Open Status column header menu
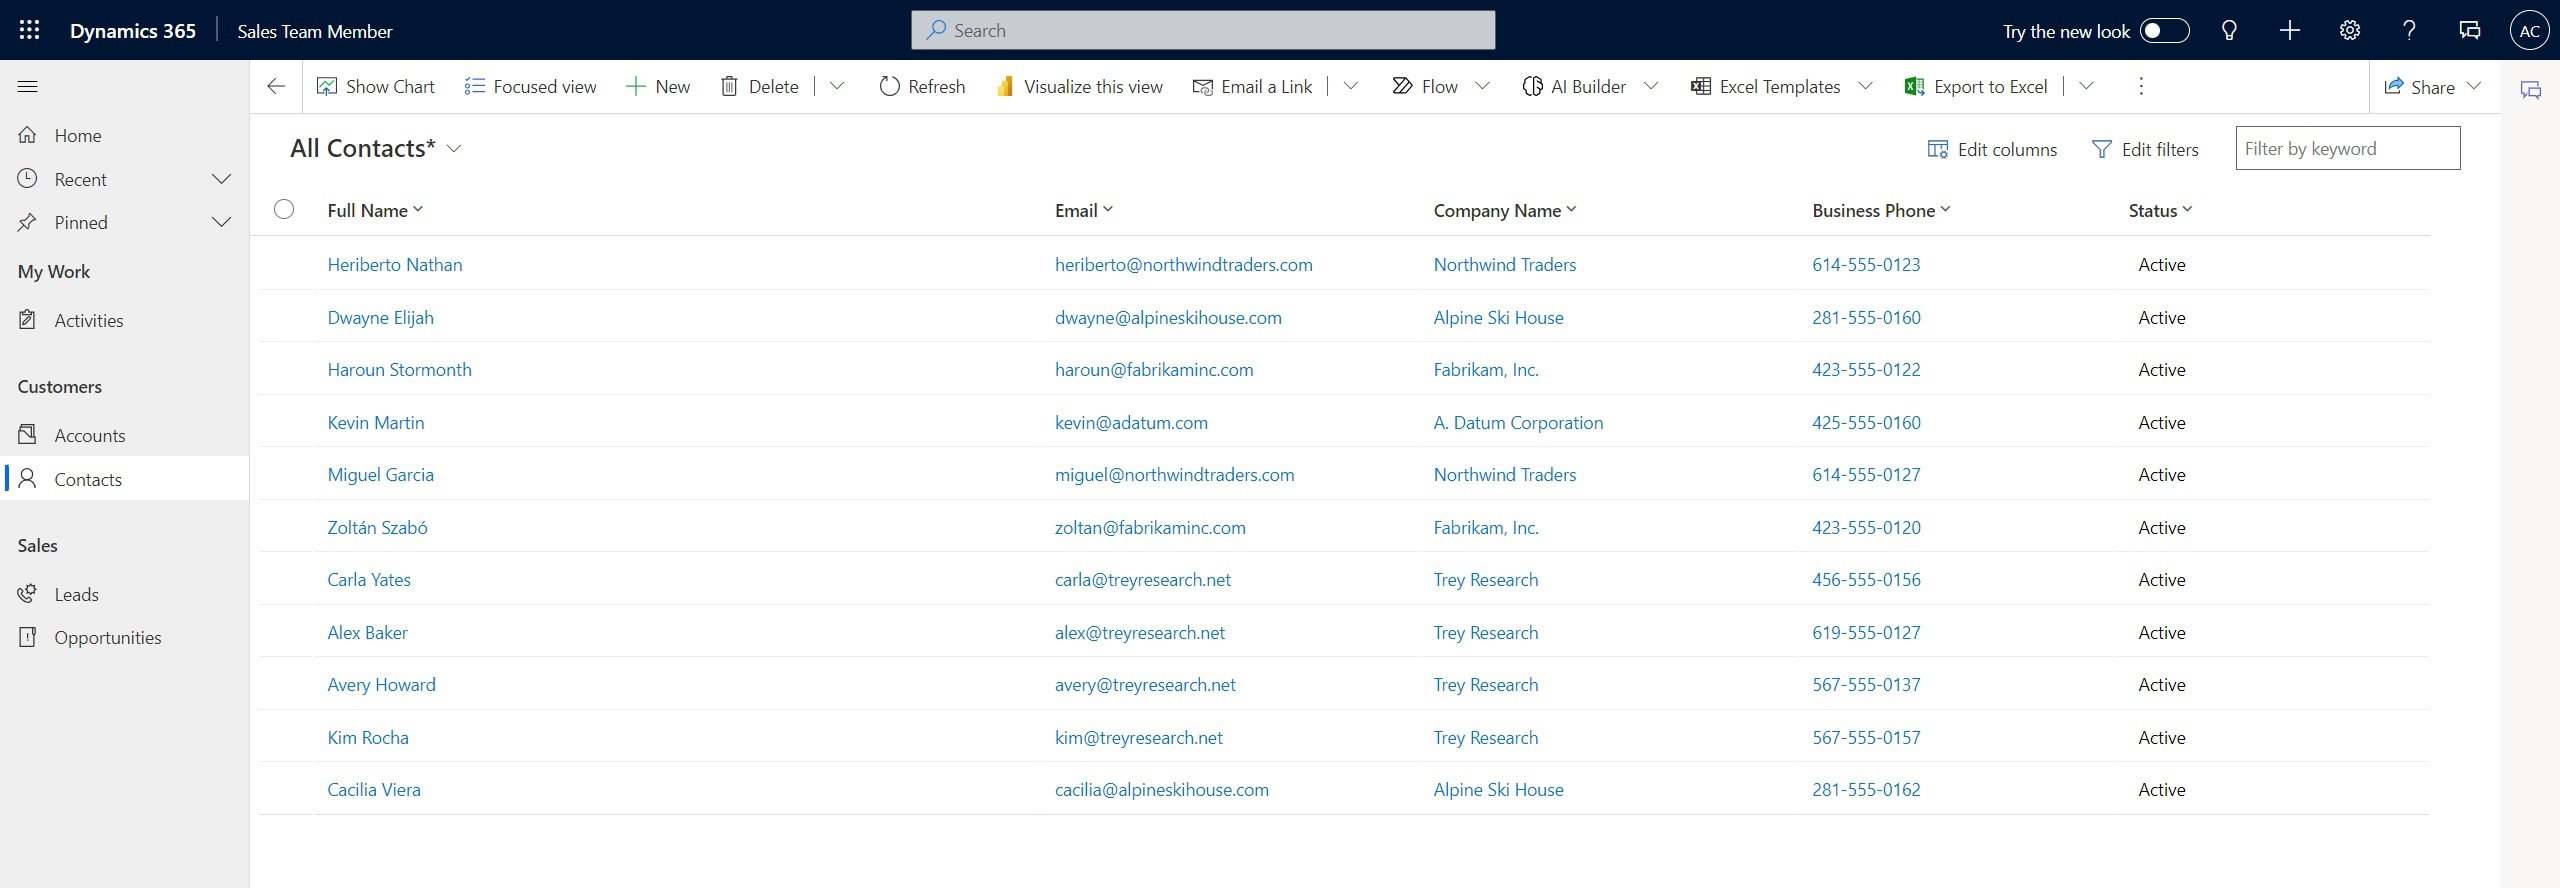The image size is (2560, 888). pos(2160,210)
